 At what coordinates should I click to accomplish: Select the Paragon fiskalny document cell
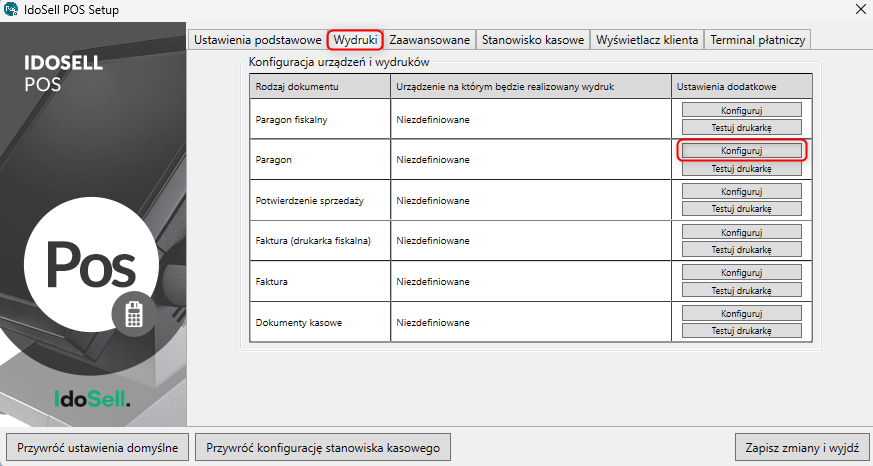[320, 119]
